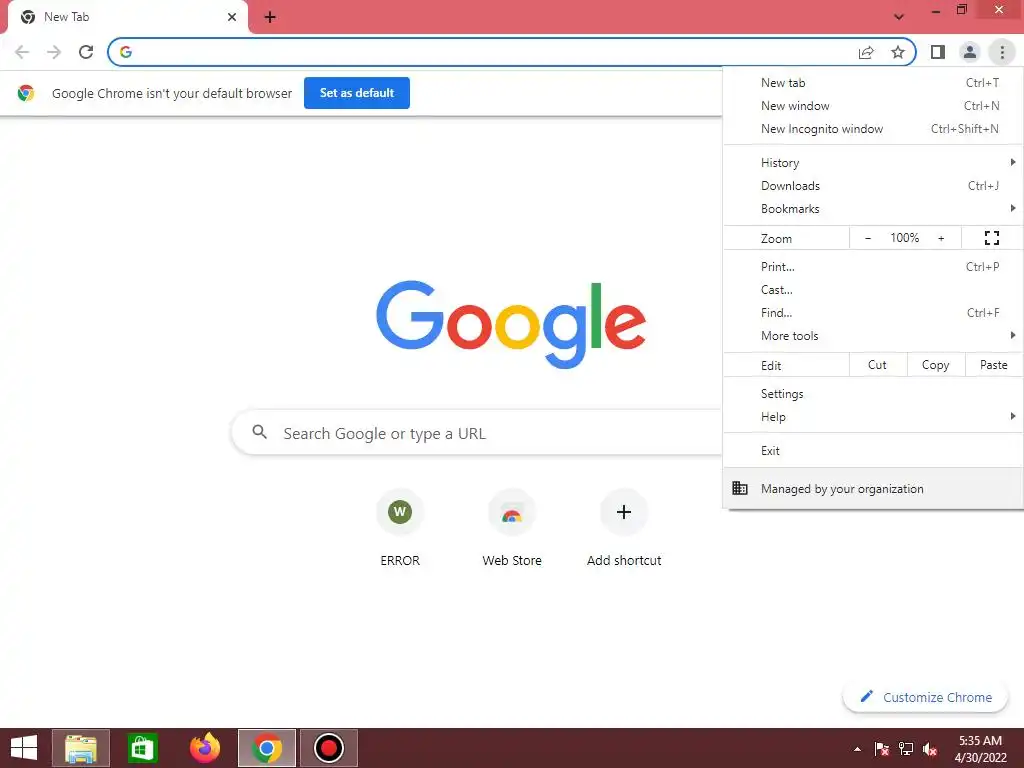Open a New Incognito window
The image size is (1024, 768).
click(873, 129)
